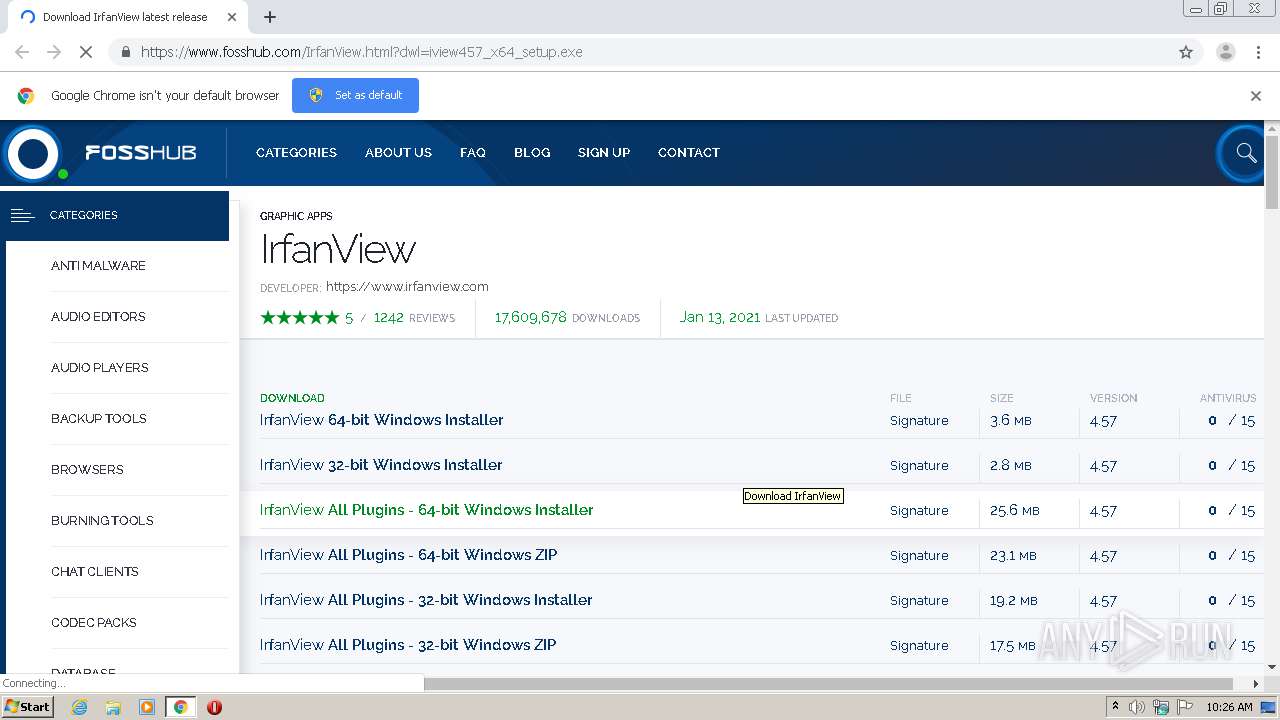Download All Plugins 64-bit Windows Installer
The height and width of the screenshot is (720, 1280).
427,510
